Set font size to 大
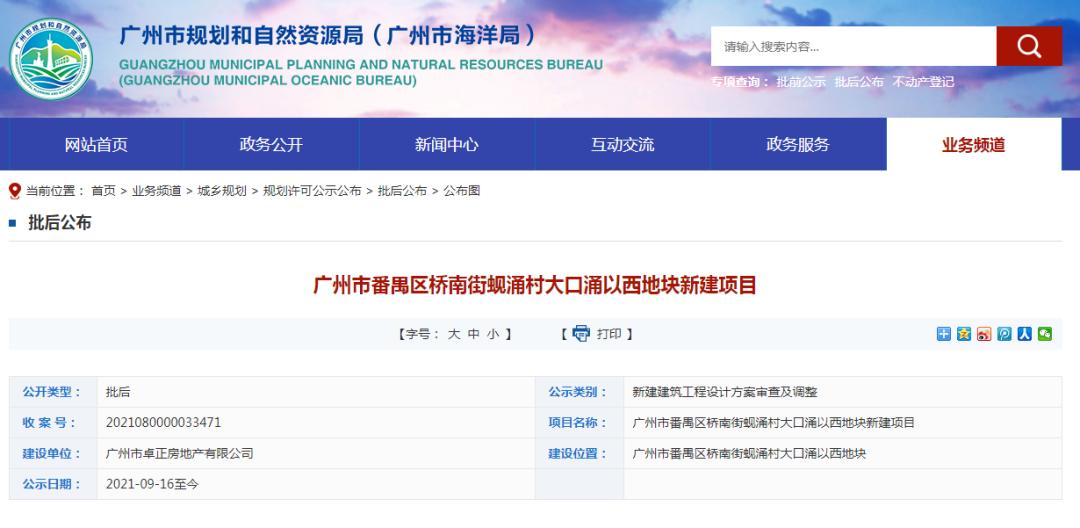Viewport: 1080px width, 528px height. 453,334
